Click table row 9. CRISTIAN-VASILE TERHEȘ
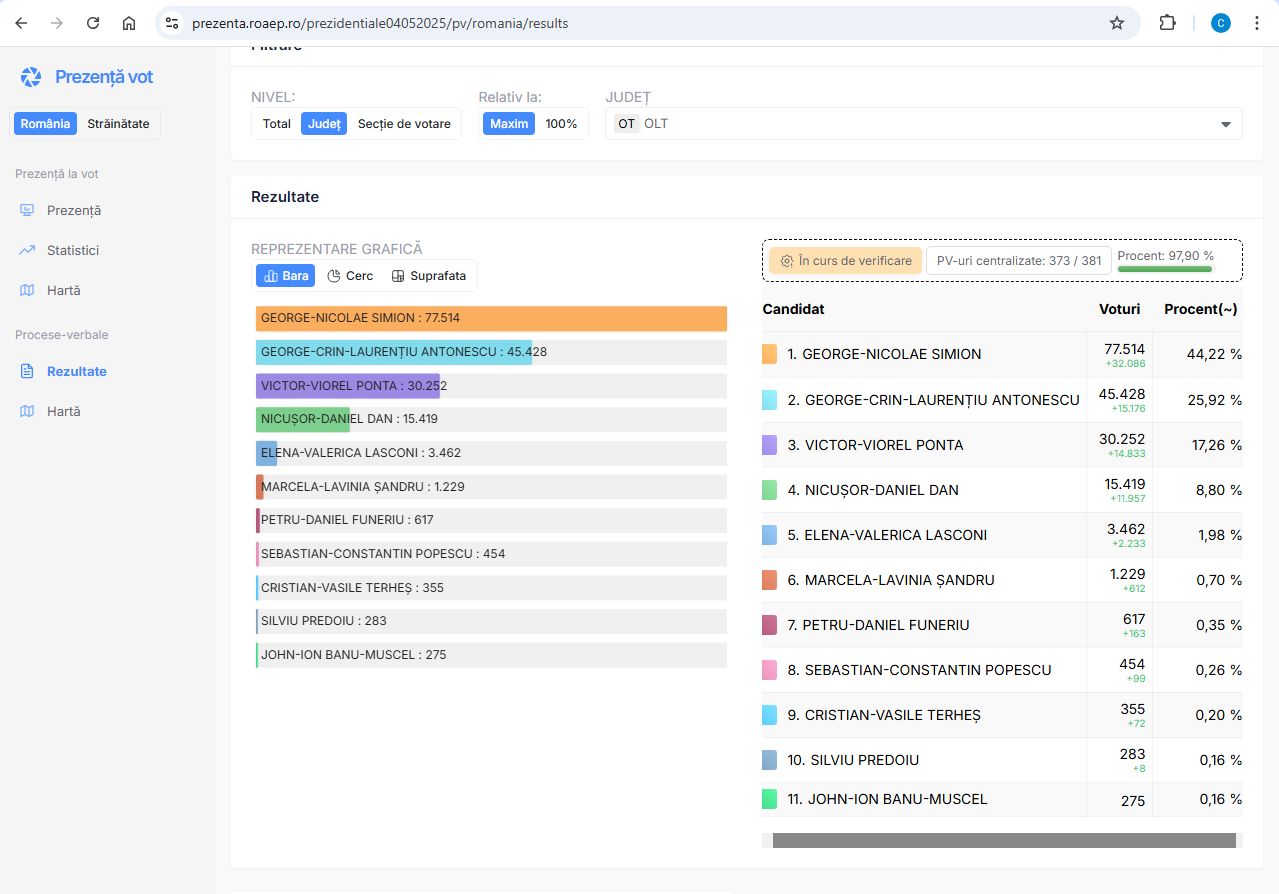1279x894 pixels. 1002,715
